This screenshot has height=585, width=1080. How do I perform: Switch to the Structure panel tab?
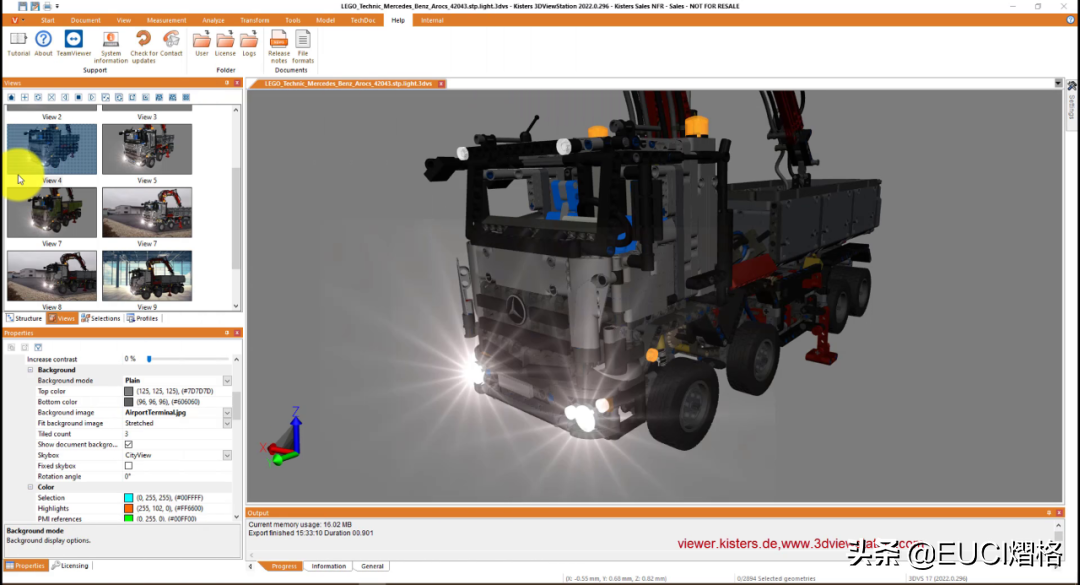coord(24,318)
